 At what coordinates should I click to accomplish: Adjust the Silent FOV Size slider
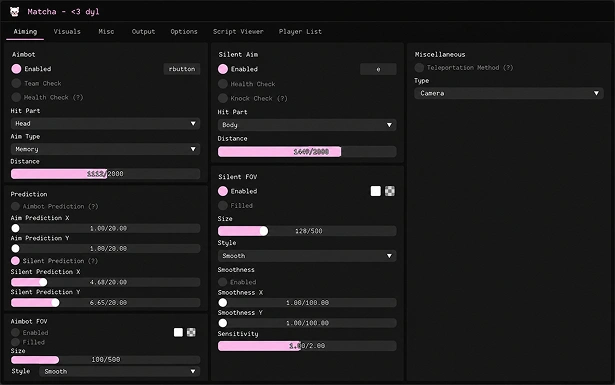click(307, 231)
